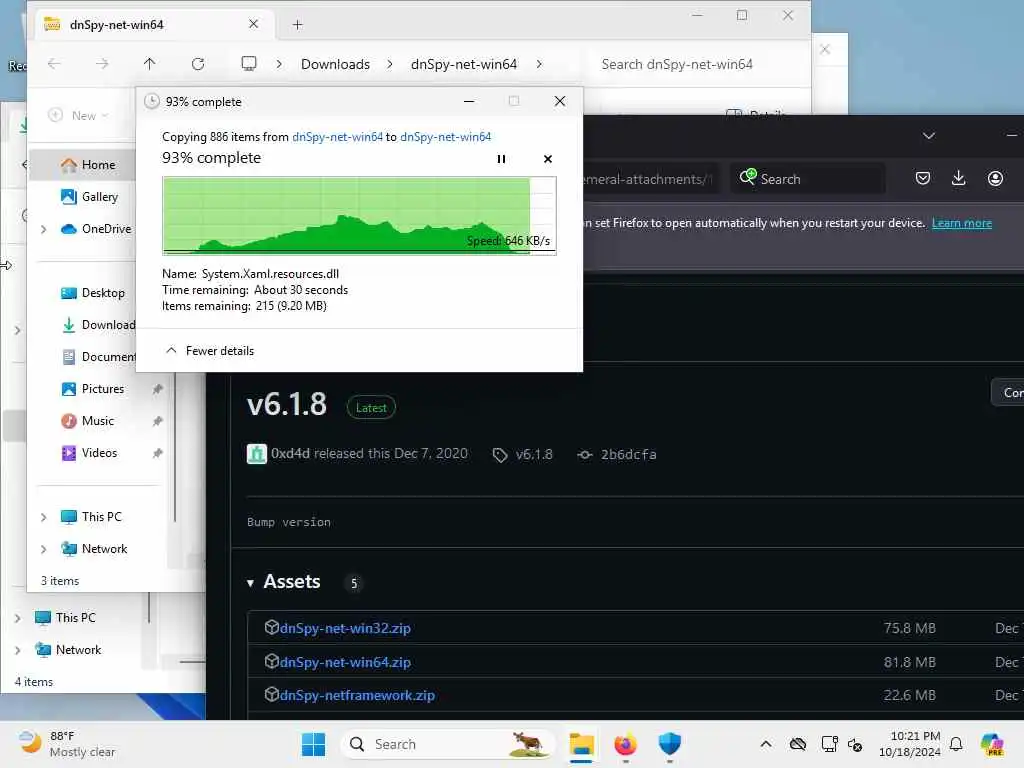The height and width of the screenshot is (768, 1024).
Task: Open the Windows Start menu
Action: (x=313, y=744)
